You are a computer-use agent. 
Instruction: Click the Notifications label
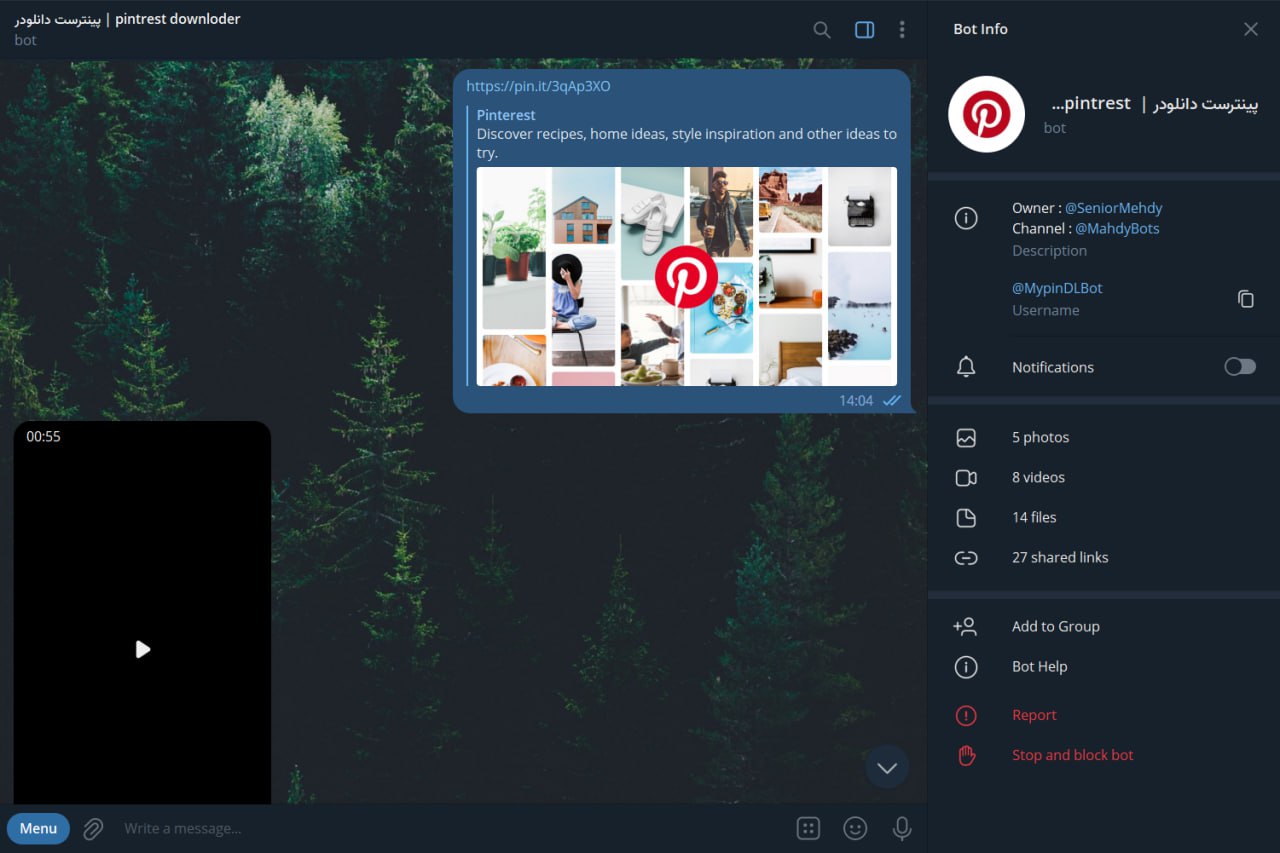click(x=1053, y=367)
